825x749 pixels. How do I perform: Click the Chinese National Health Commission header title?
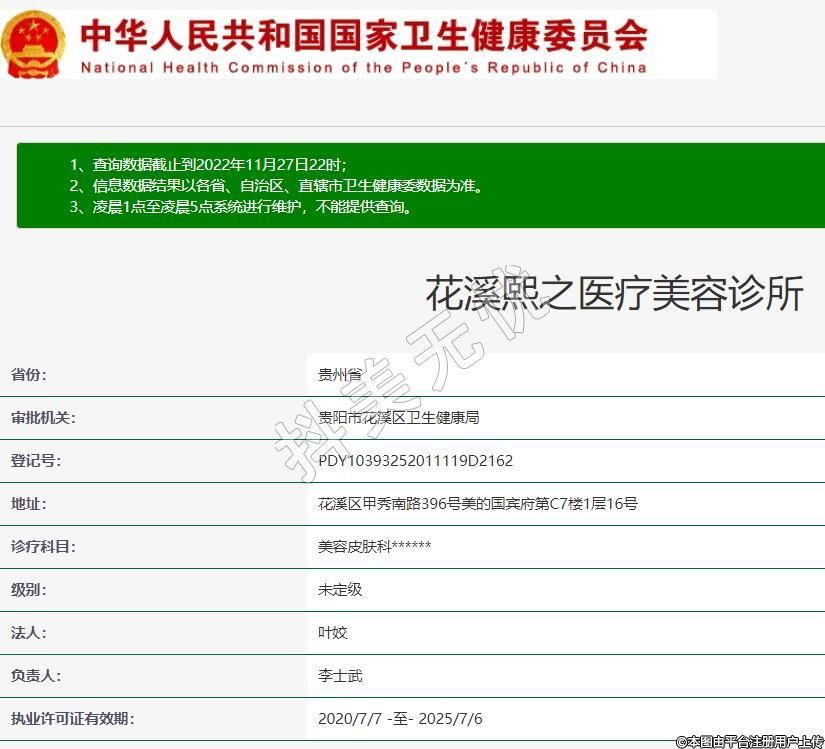pyautogui.click(x=363, y=35)
